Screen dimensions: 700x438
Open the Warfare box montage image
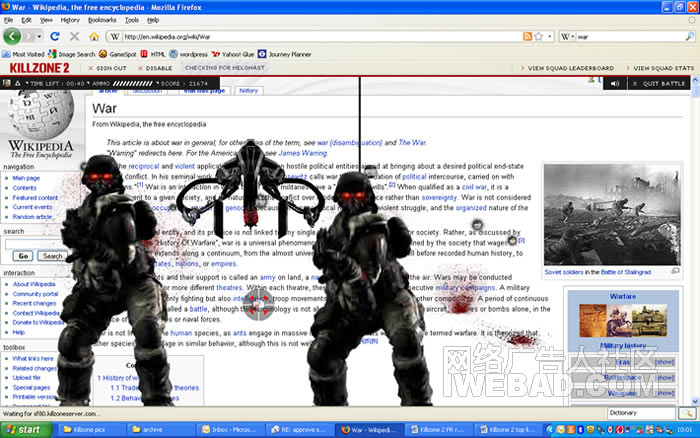[x=623, y=320]
